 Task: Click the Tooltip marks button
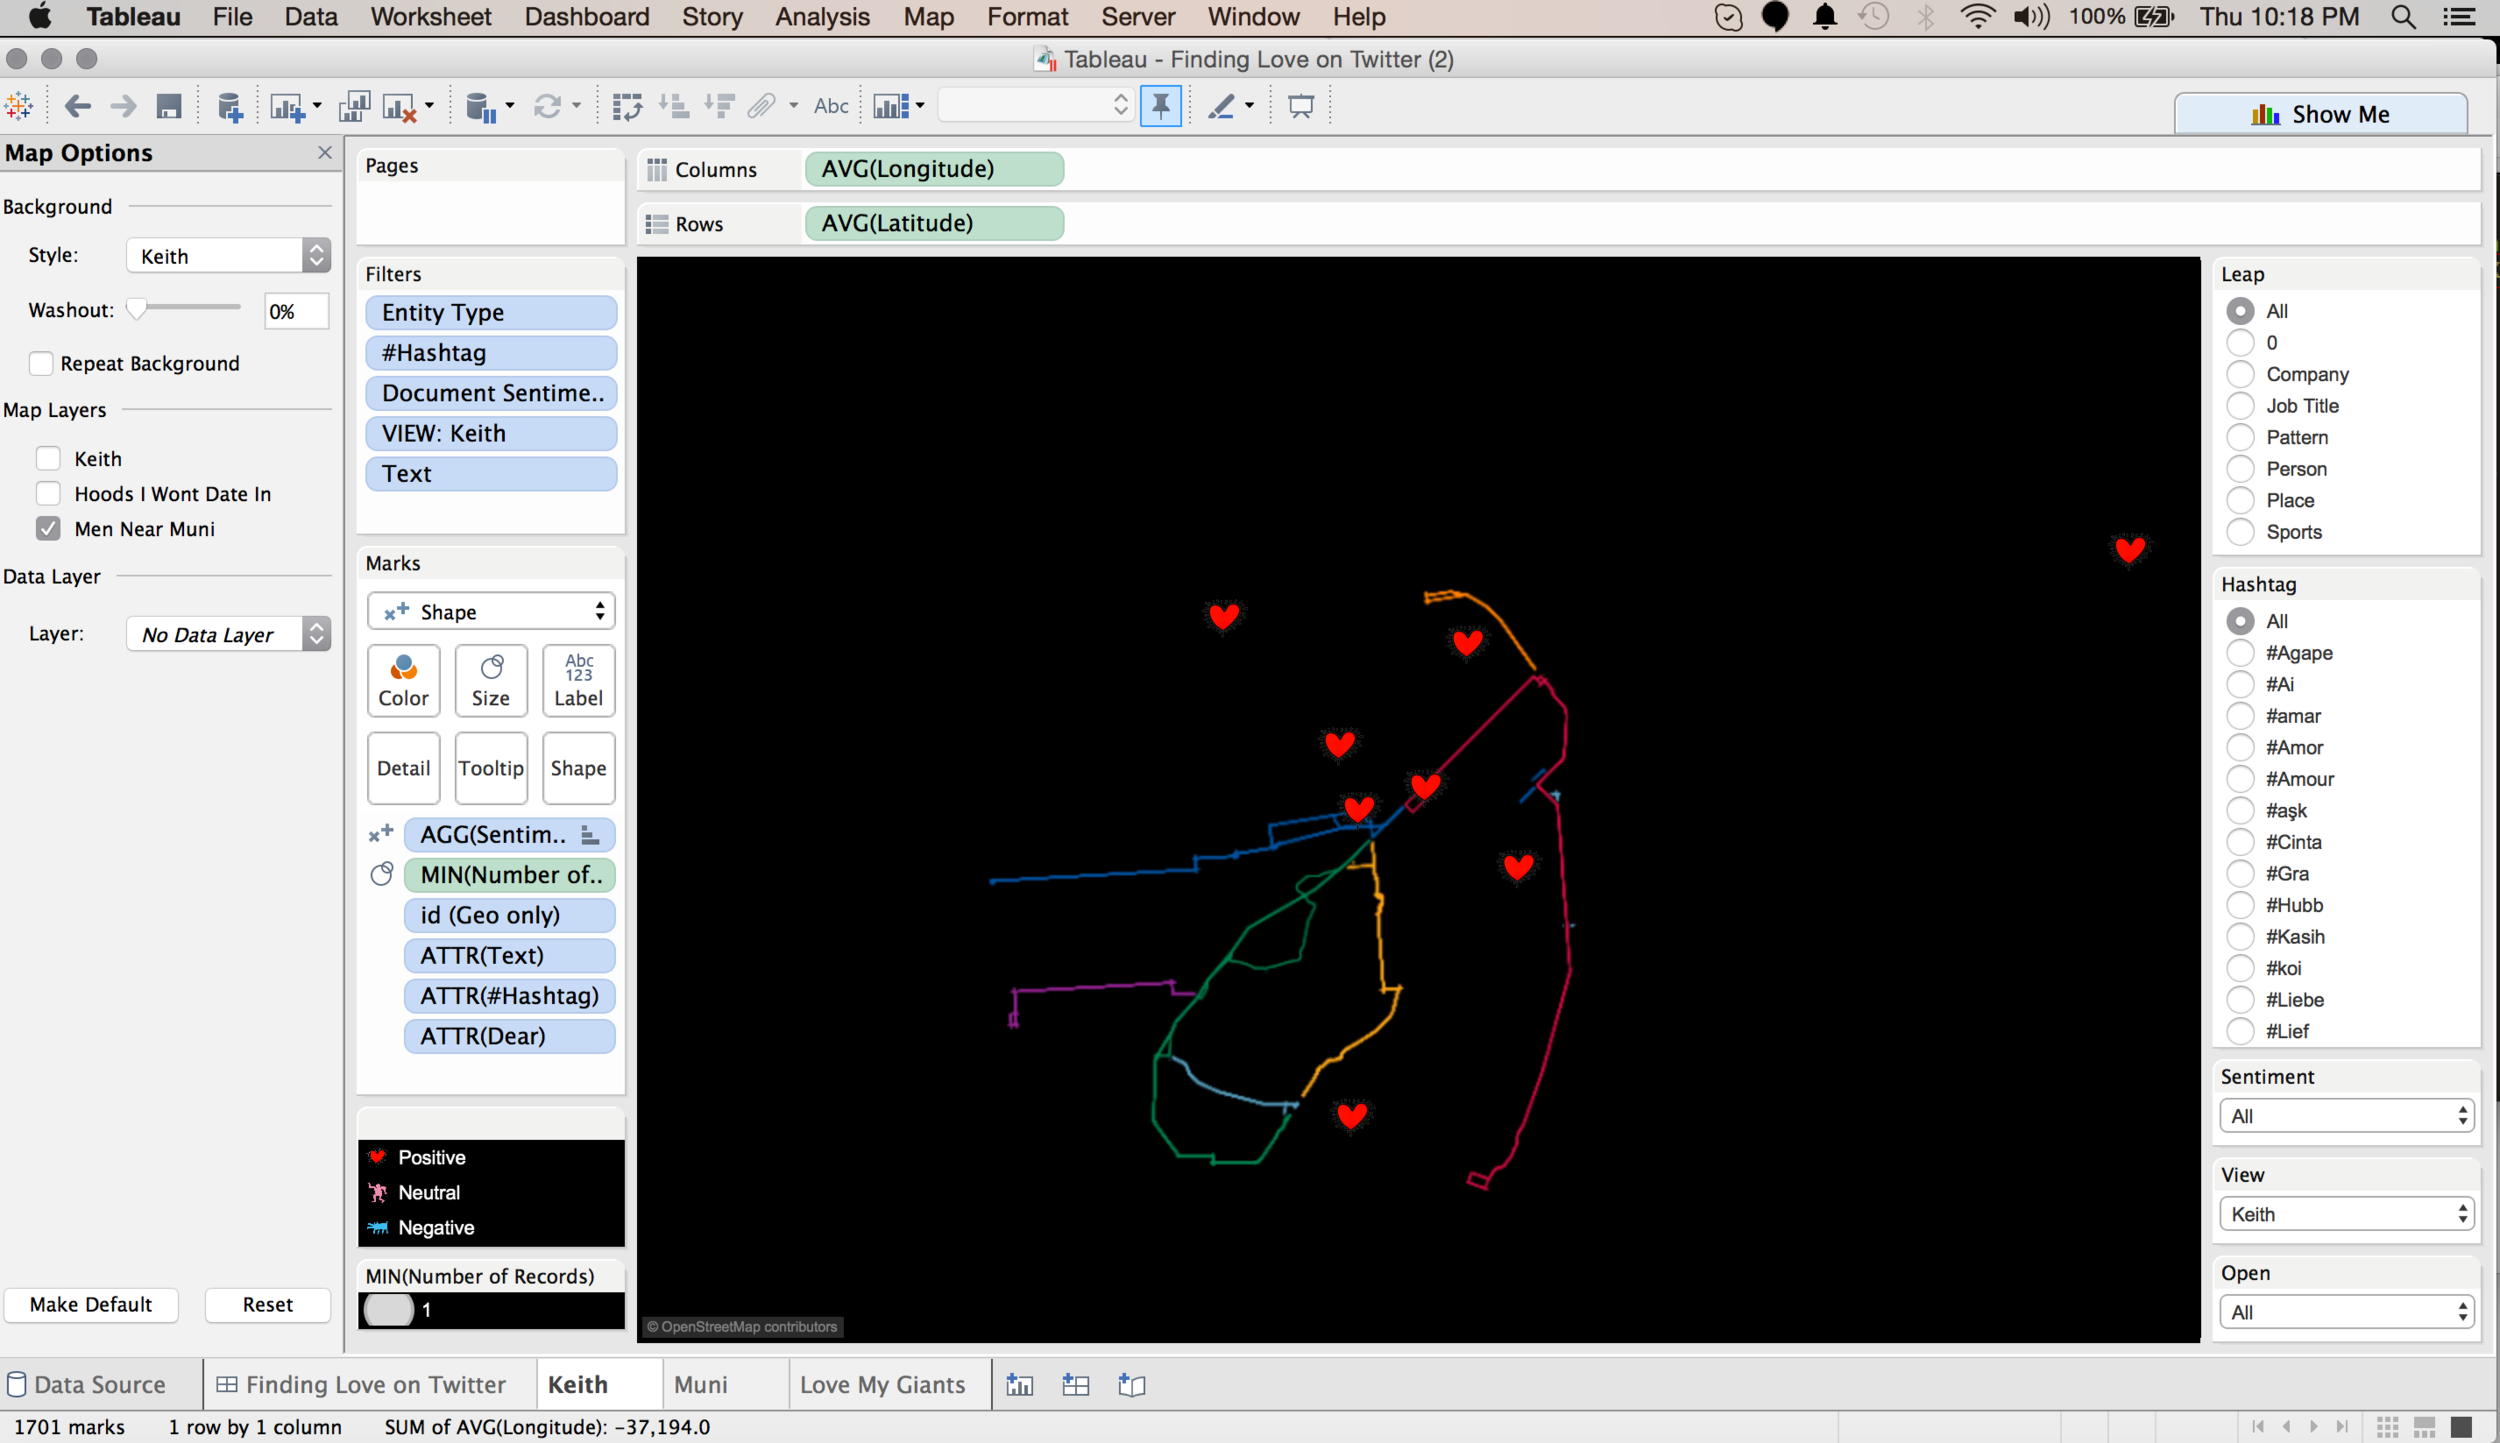click(491, 768)
